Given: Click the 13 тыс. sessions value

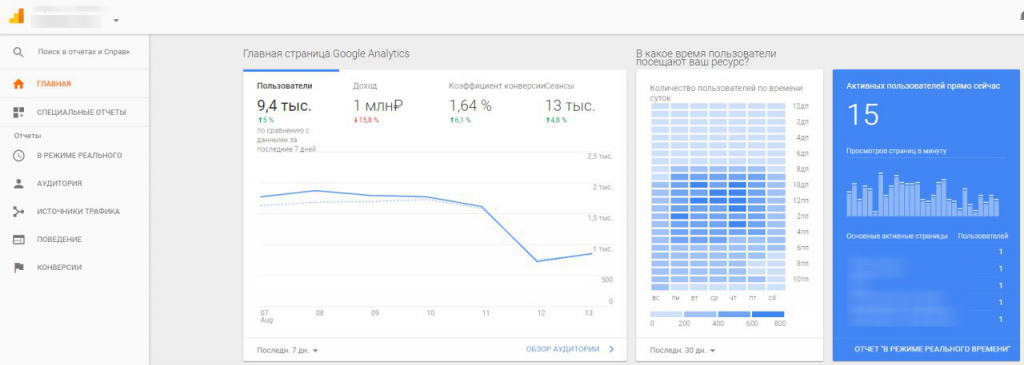Looking at the screenshot, I should [570, 105].
